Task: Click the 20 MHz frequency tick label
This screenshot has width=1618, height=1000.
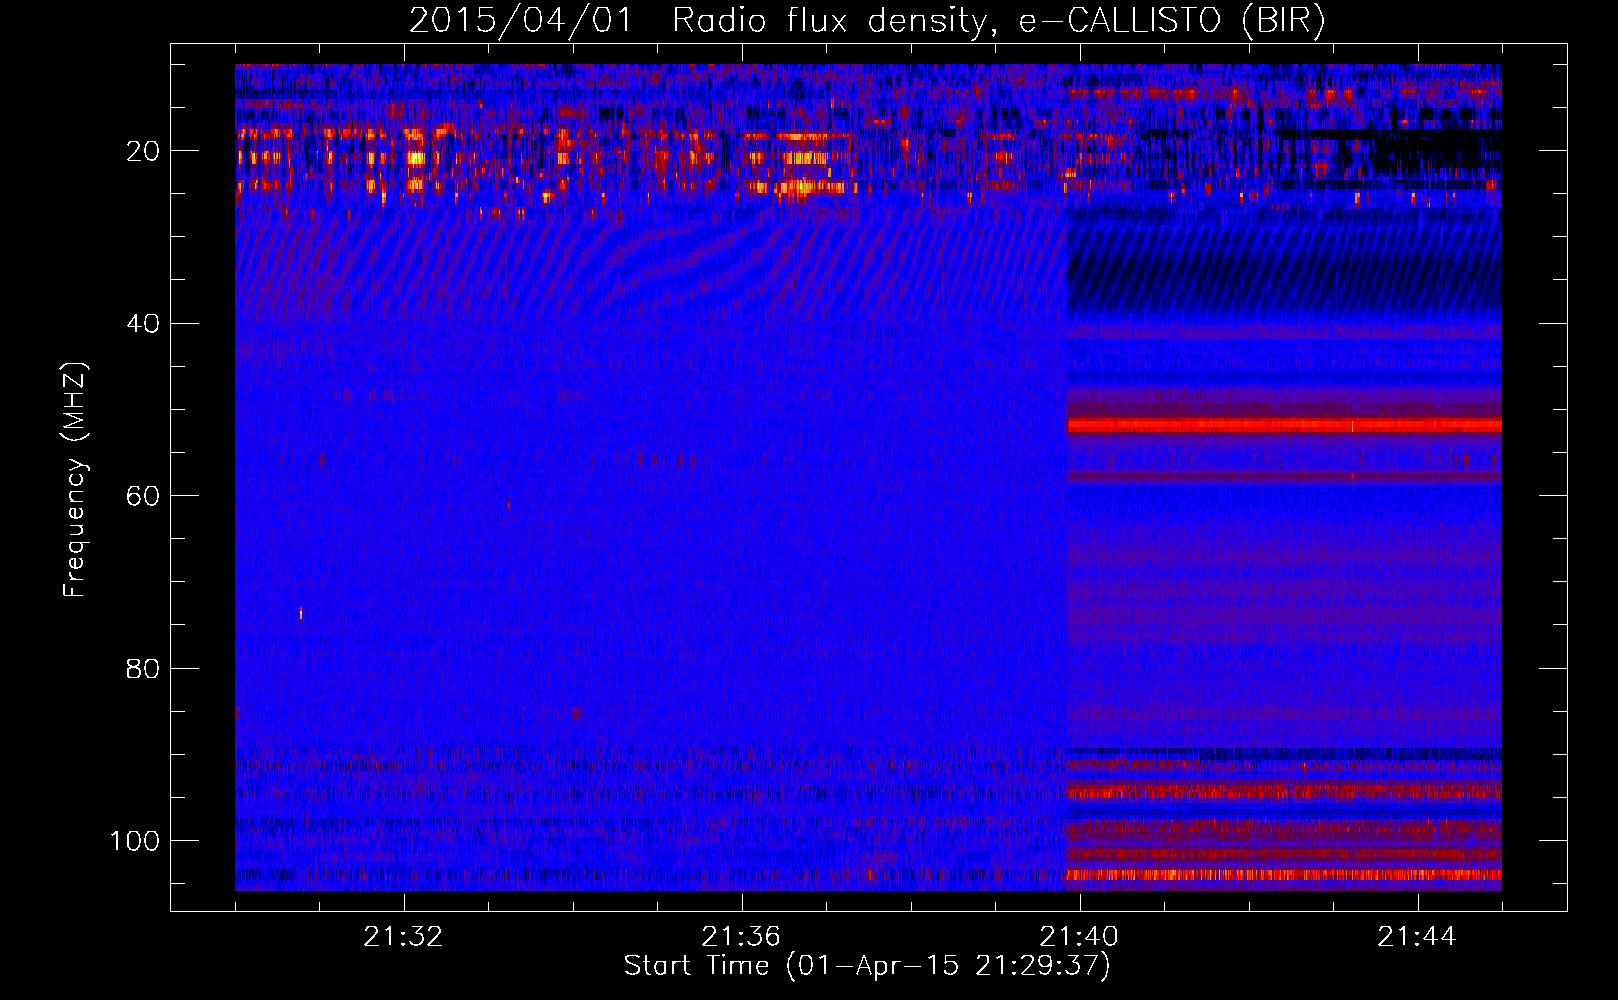Action: coord(143,151)
